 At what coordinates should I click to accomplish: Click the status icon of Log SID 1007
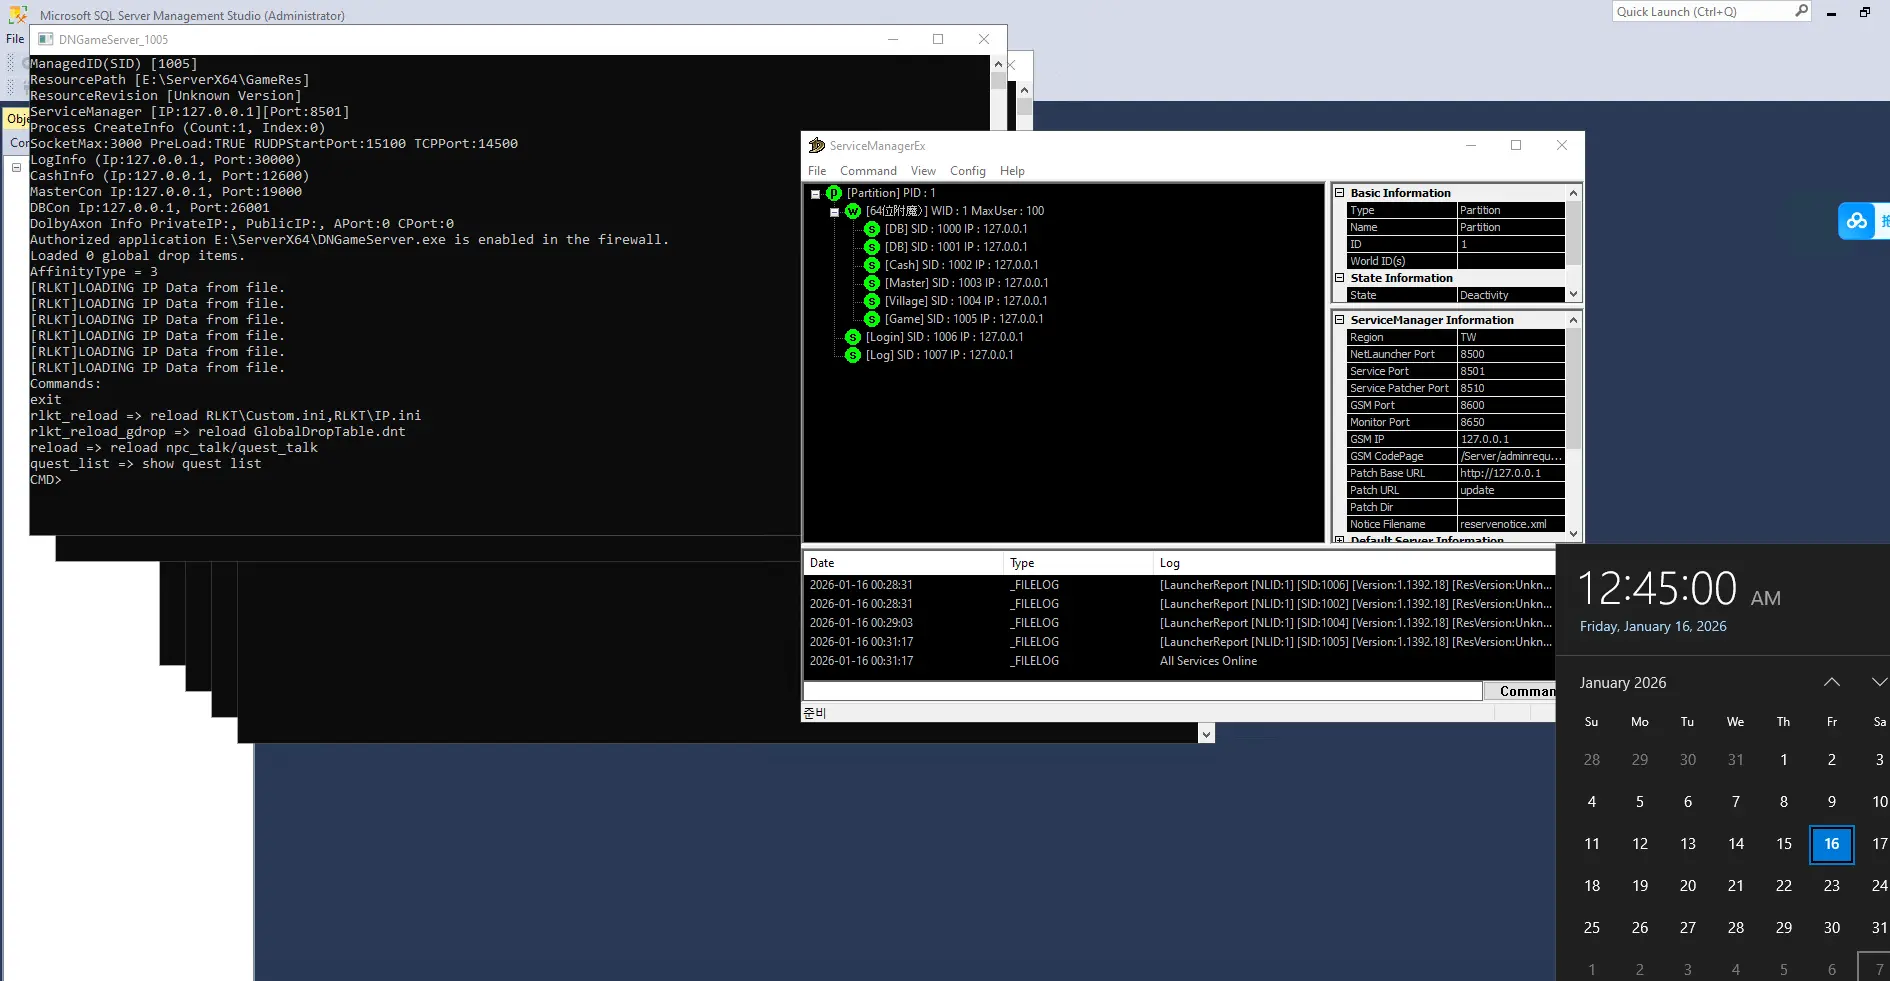[853, 355]
